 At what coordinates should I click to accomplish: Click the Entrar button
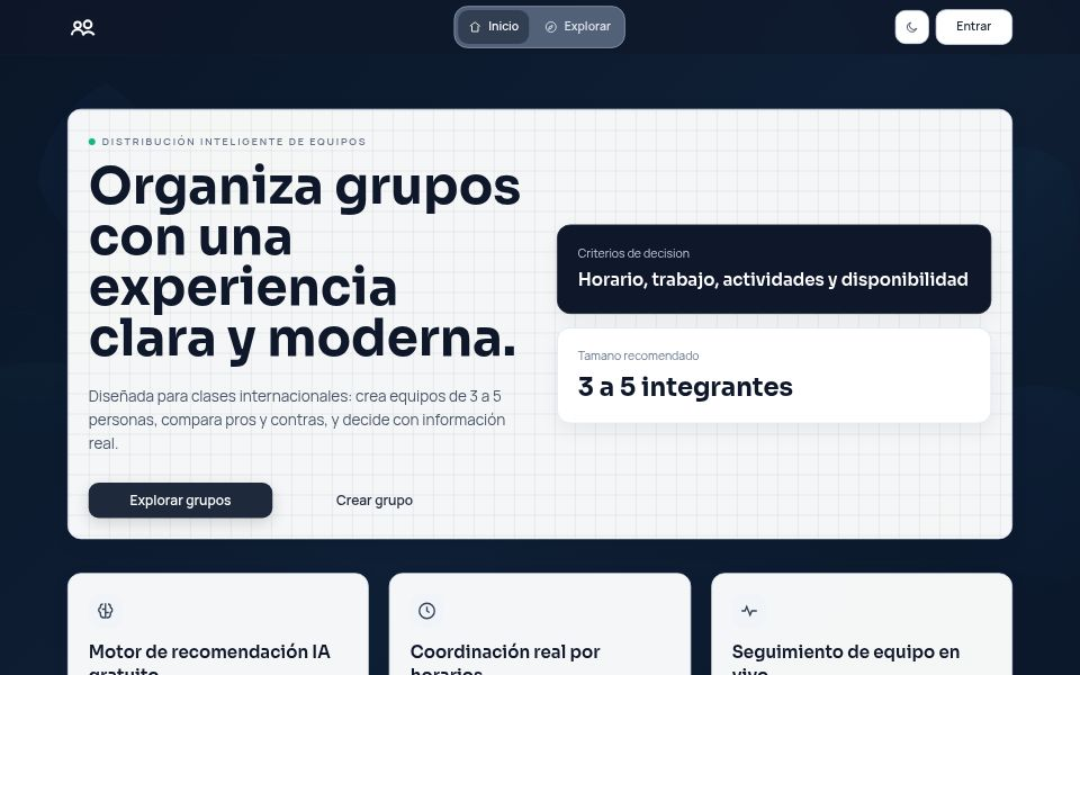[x=973, y=27]
